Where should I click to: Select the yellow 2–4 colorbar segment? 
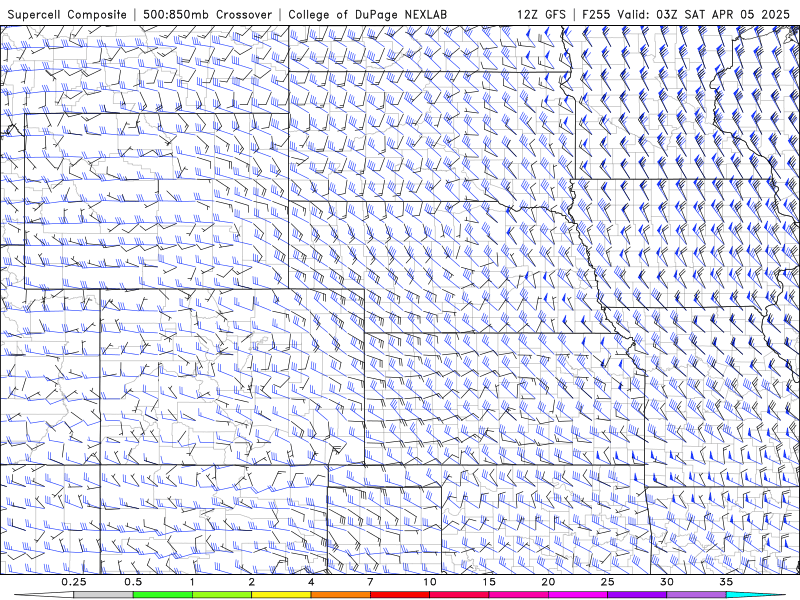(281, 595)
